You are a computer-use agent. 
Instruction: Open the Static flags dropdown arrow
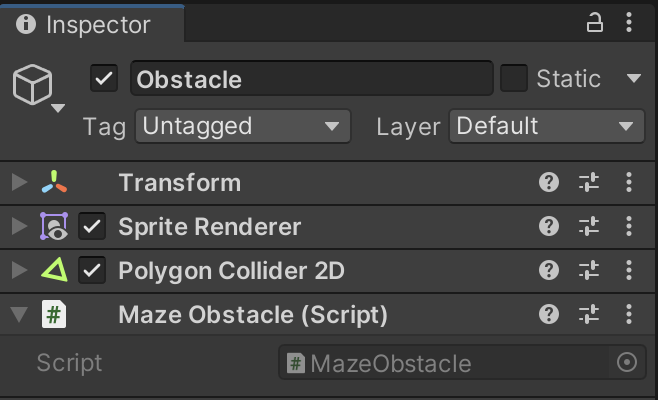pos(632,78)
